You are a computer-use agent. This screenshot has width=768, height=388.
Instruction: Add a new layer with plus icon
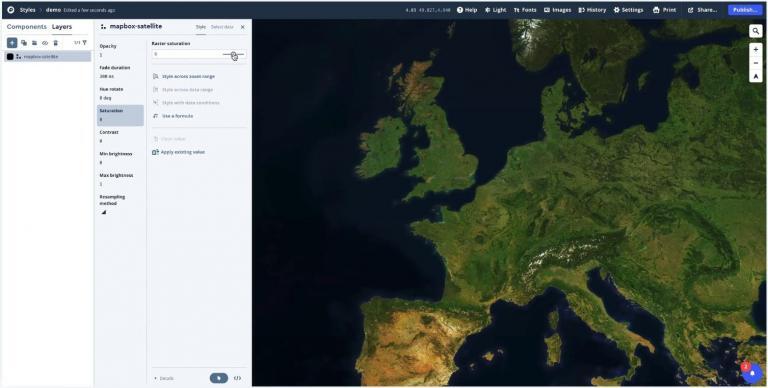pyautogui.click(x=12, y=43)
